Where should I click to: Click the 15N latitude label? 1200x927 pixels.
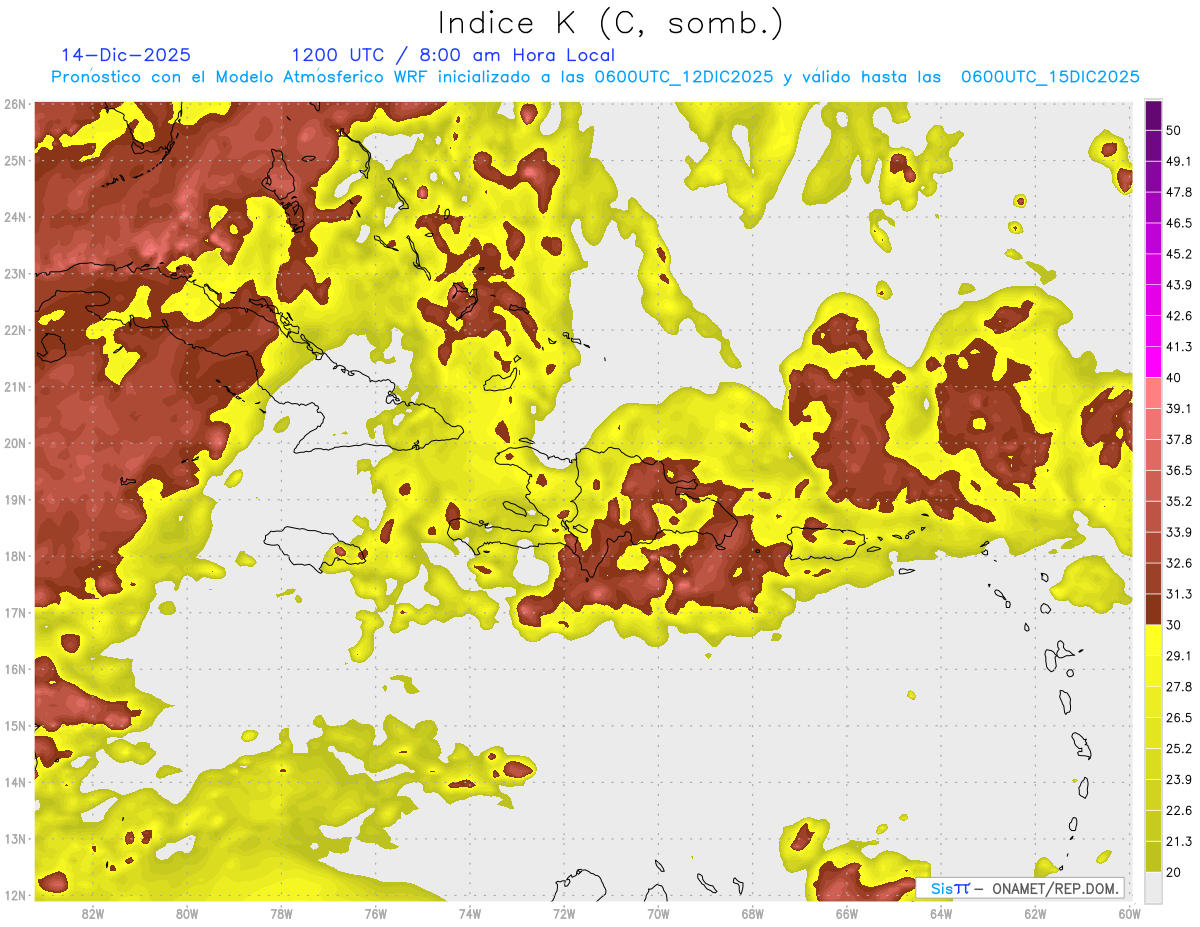tap(15, 726)
